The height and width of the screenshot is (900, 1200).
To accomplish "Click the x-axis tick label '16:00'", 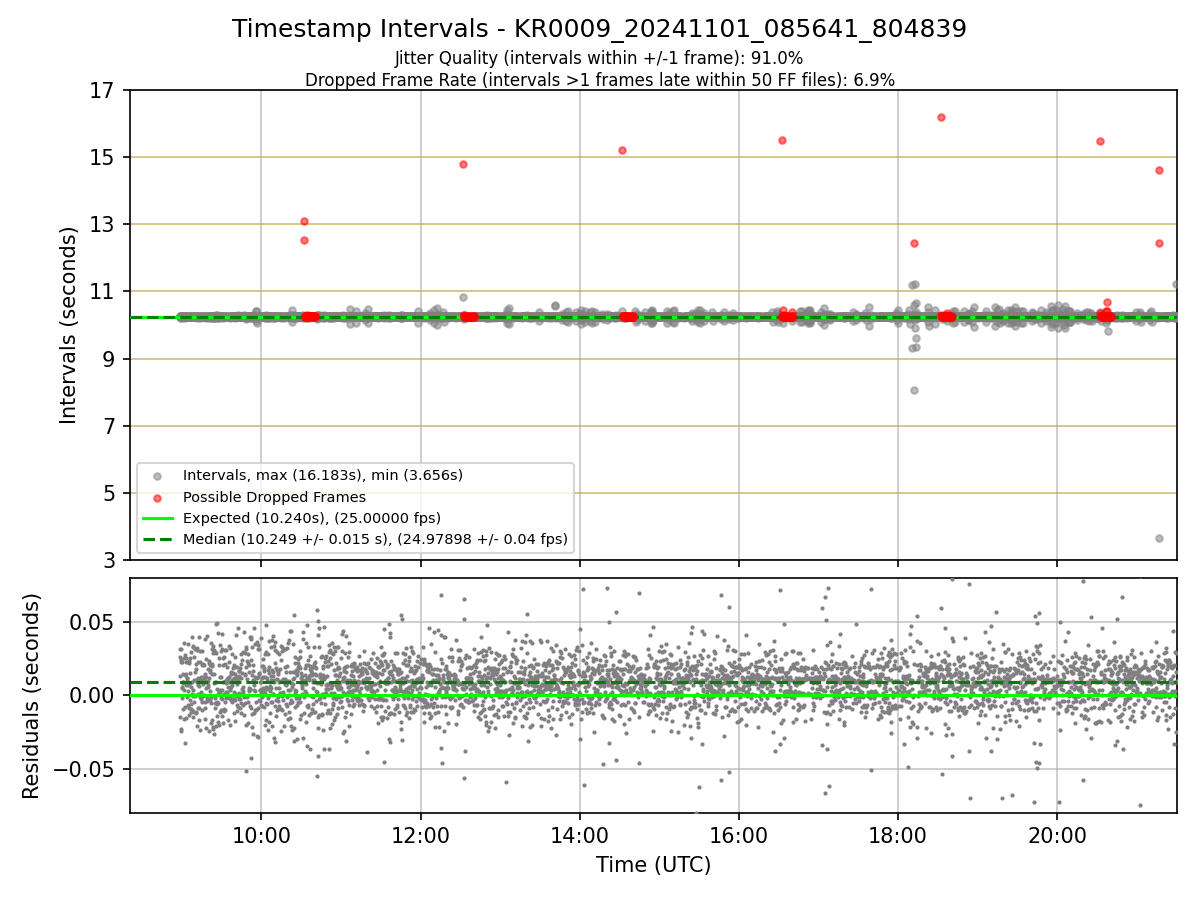I will point(738,834).
